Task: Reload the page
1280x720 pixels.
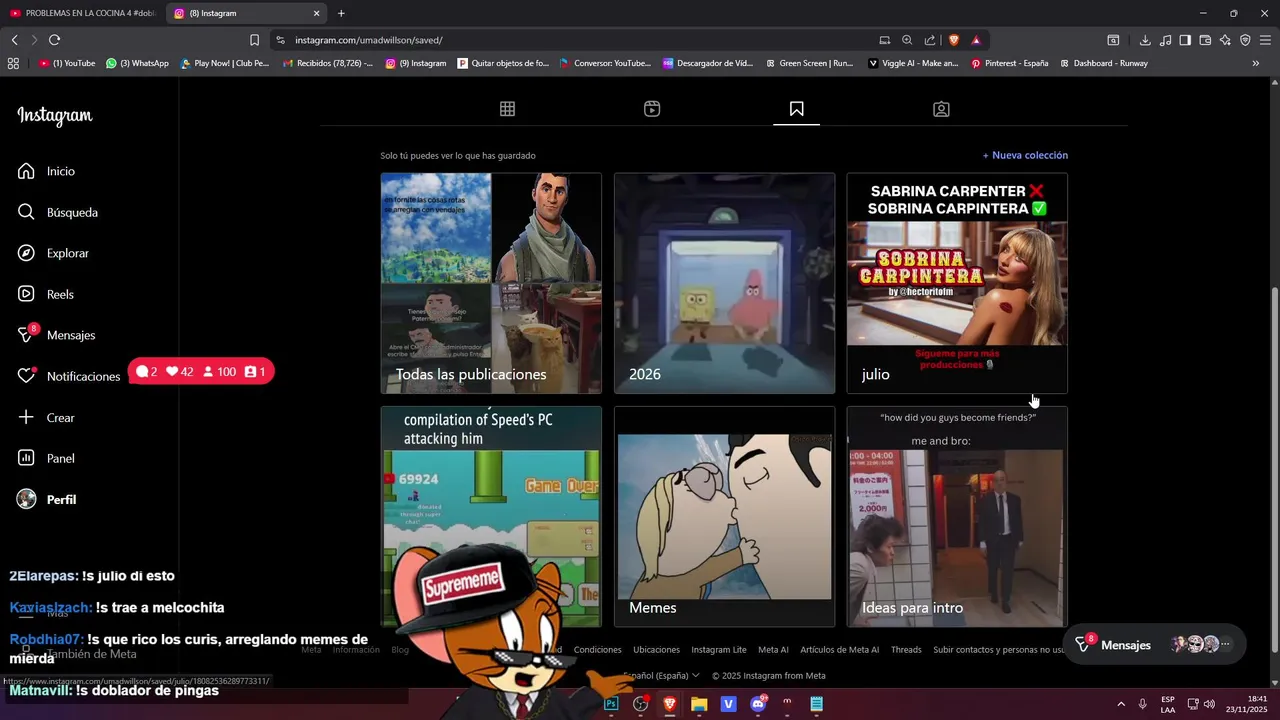Action: pyautogui.click(x=54, y=40)
